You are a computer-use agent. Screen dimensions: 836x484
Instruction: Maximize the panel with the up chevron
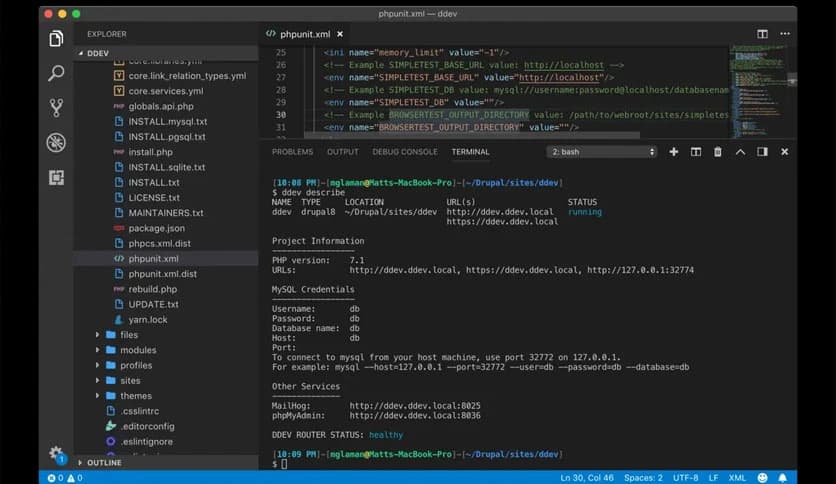[x=740, y=152]
